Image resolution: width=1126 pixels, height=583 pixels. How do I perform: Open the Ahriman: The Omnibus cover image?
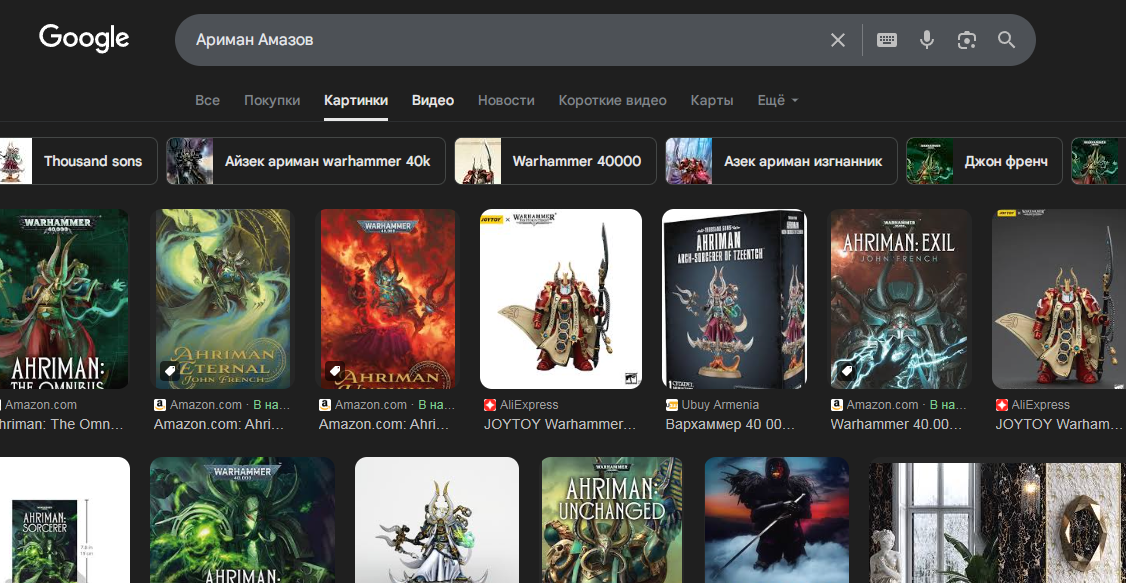pyautogui.click(x=64, y=299)
